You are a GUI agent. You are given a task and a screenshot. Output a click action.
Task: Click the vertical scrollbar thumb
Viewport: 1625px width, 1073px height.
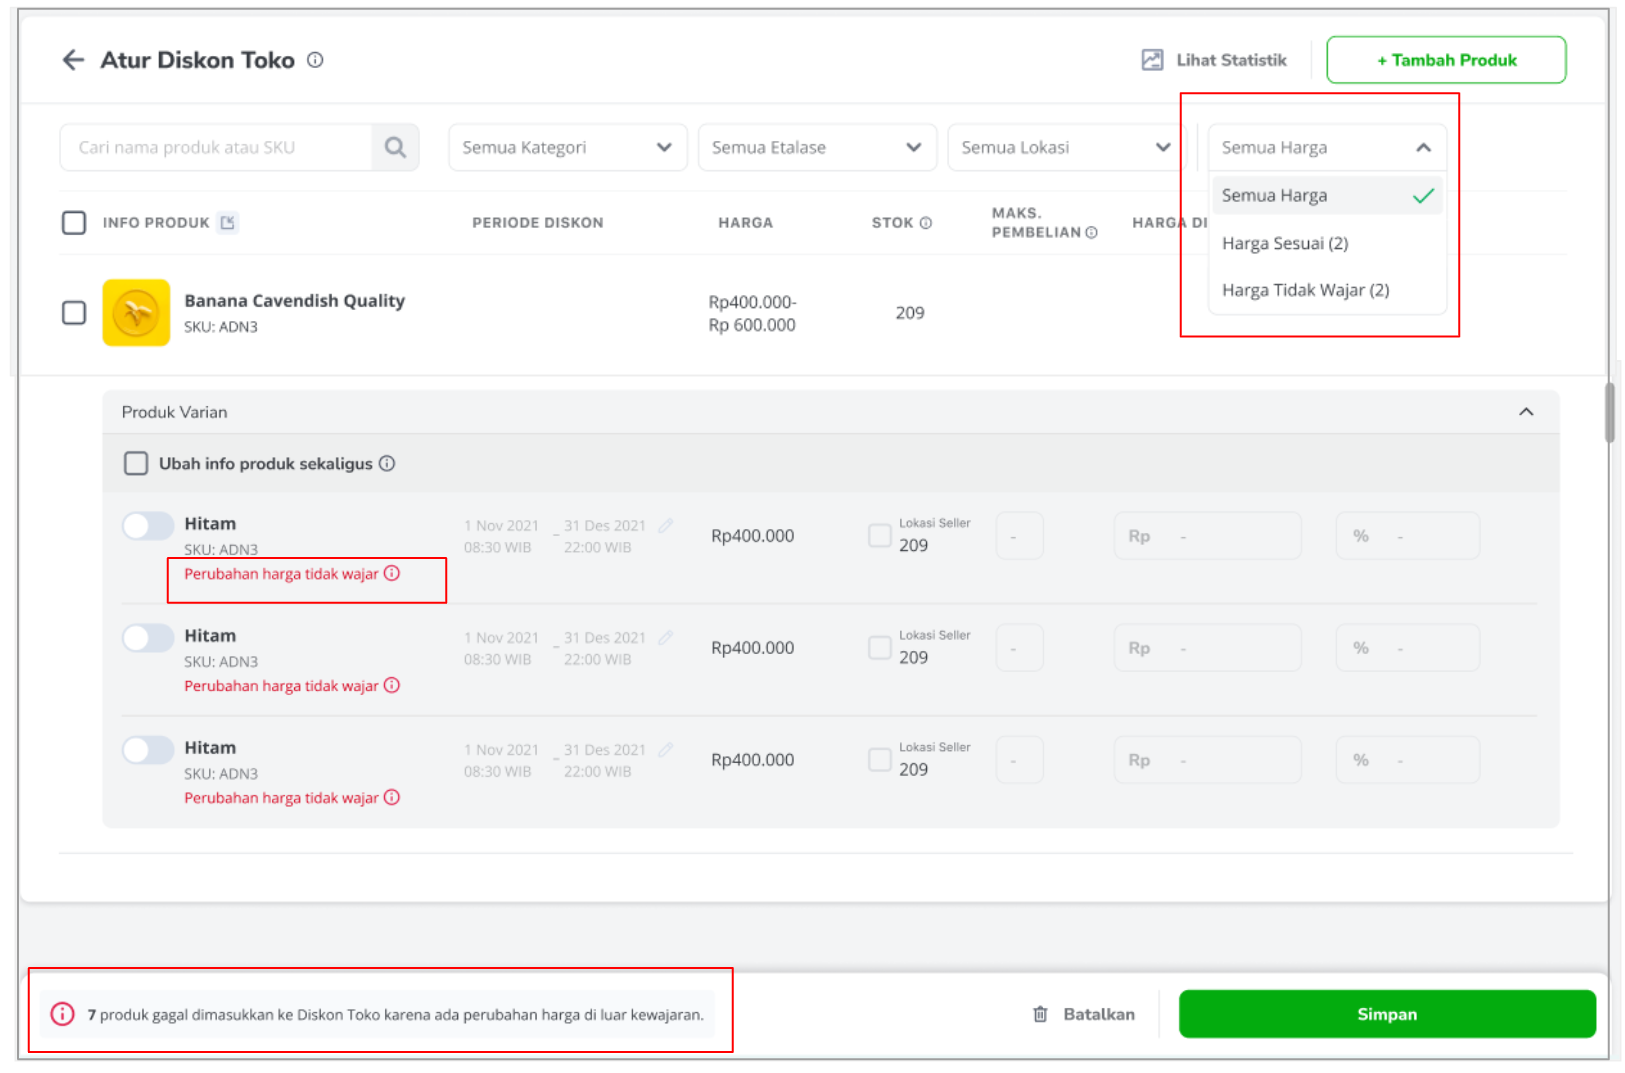tap(1610, 412)
